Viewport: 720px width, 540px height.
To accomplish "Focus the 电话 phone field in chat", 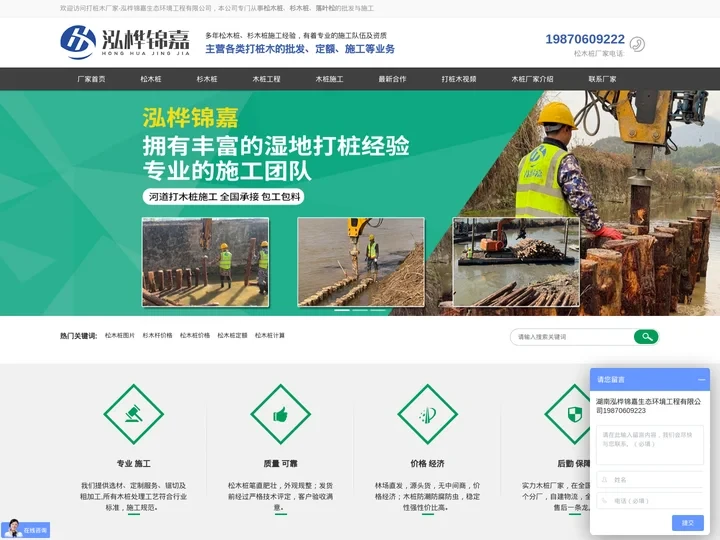I will pos(650,501).
